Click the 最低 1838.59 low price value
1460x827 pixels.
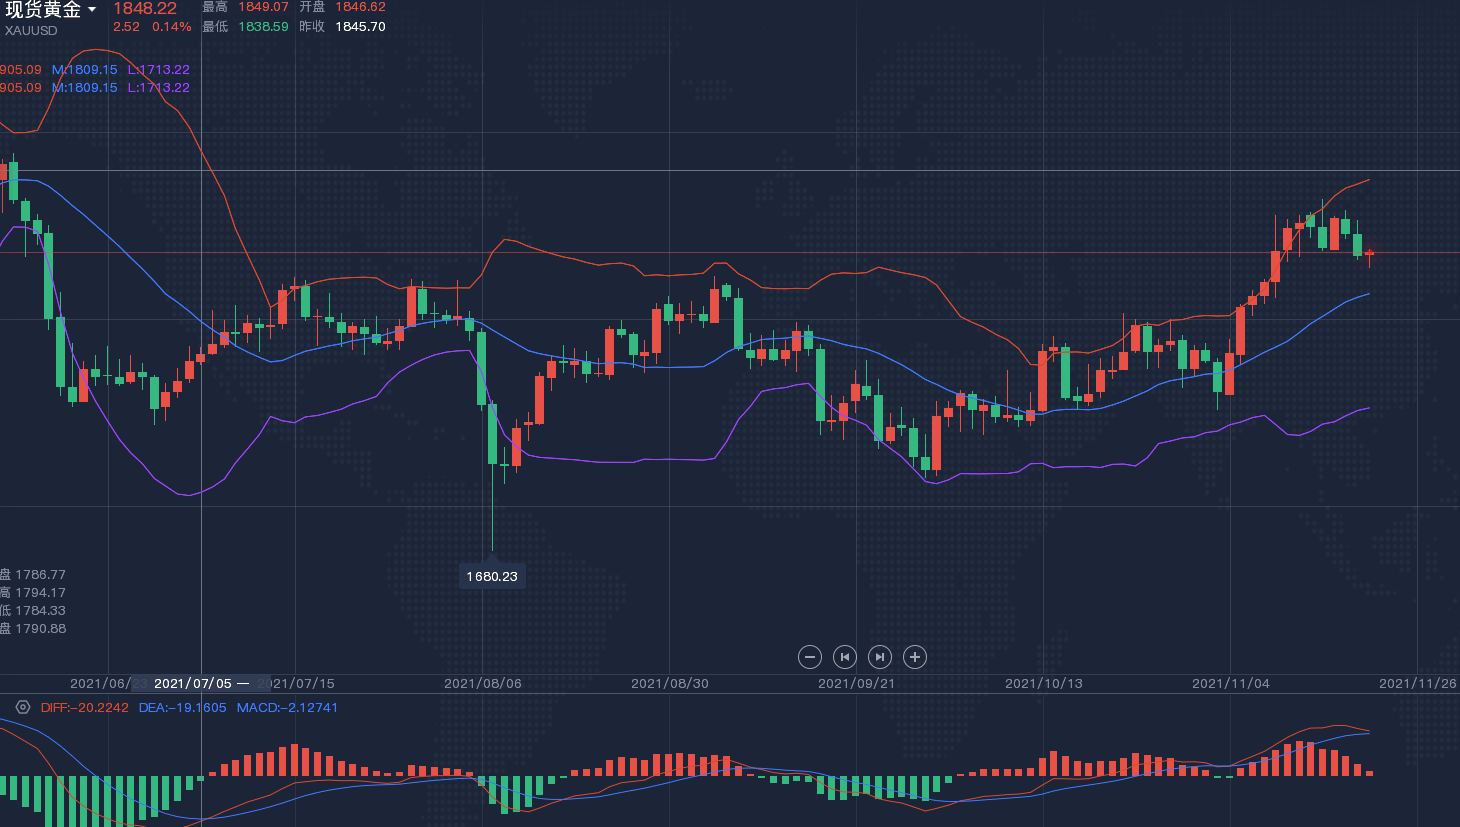[263, 27]
